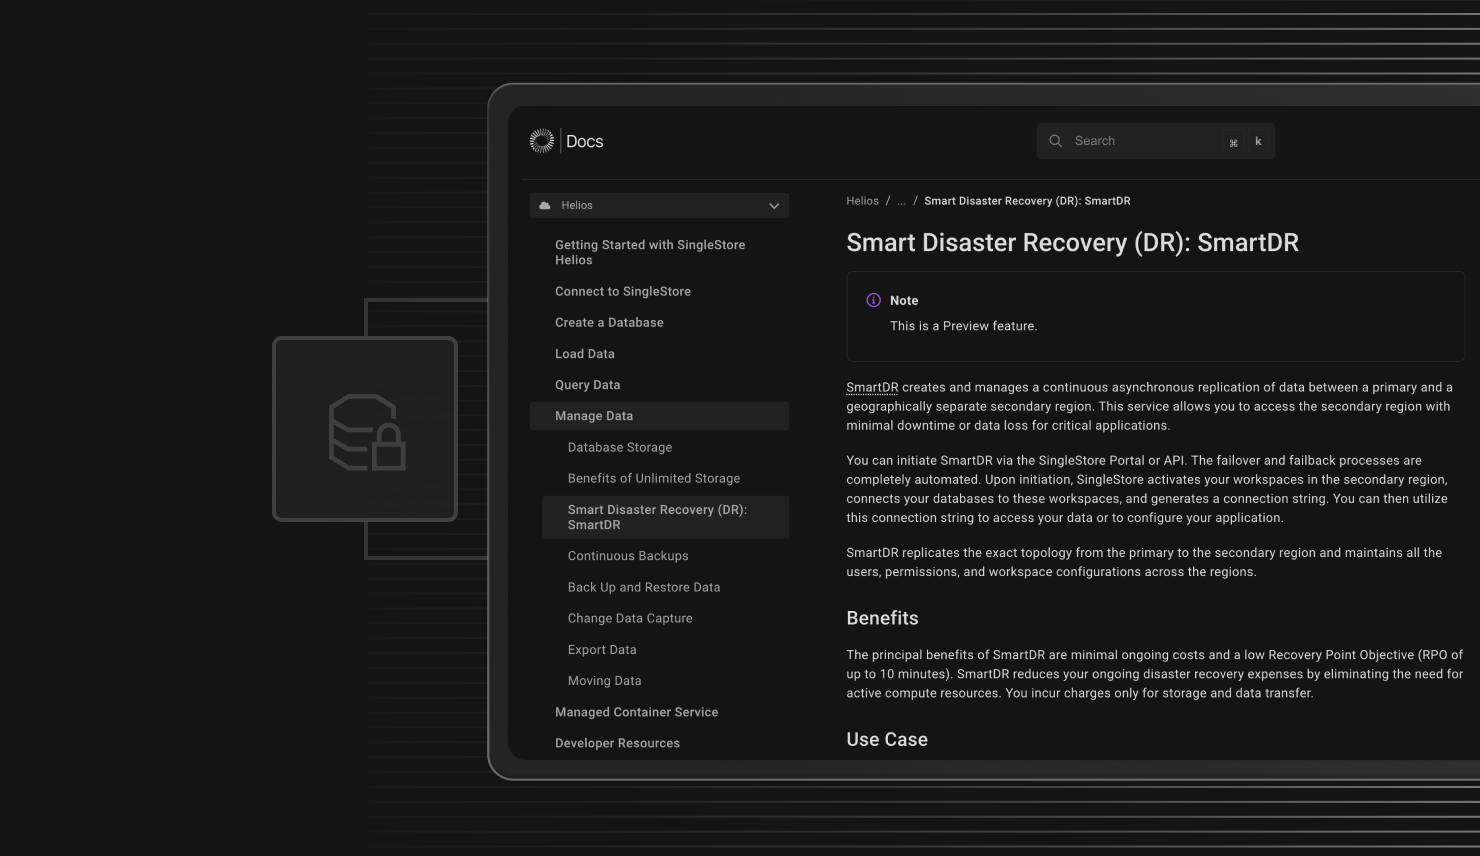1480x856 pixels.
Task: Open Change Data Capture page
Action: pos(630,618)
